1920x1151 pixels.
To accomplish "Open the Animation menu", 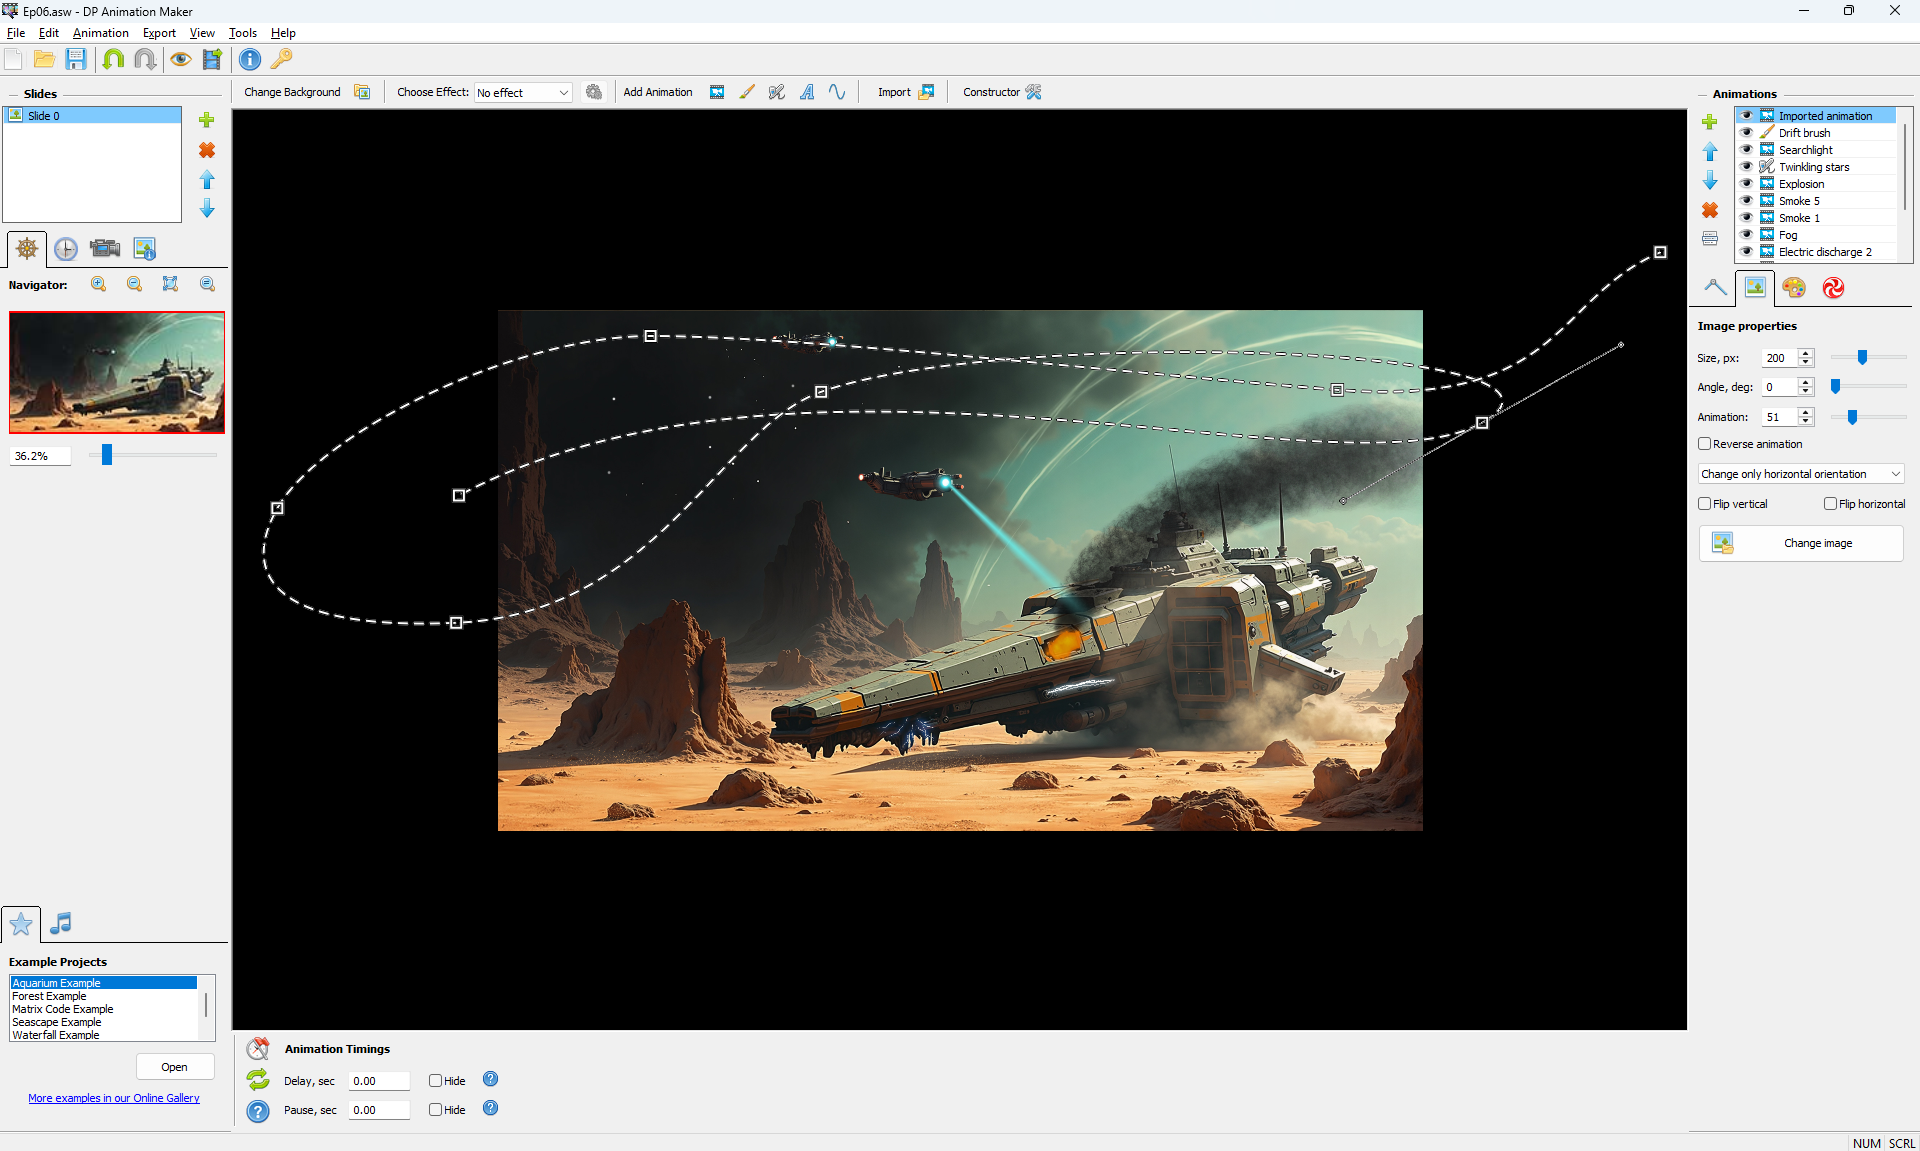I will [x=100, y=33].
